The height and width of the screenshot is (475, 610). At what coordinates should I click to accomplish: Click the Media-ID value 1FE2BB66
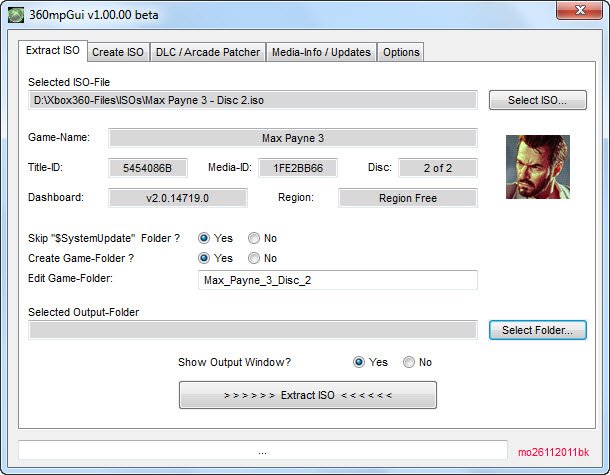pyautogui.click(x=298, y=168)
